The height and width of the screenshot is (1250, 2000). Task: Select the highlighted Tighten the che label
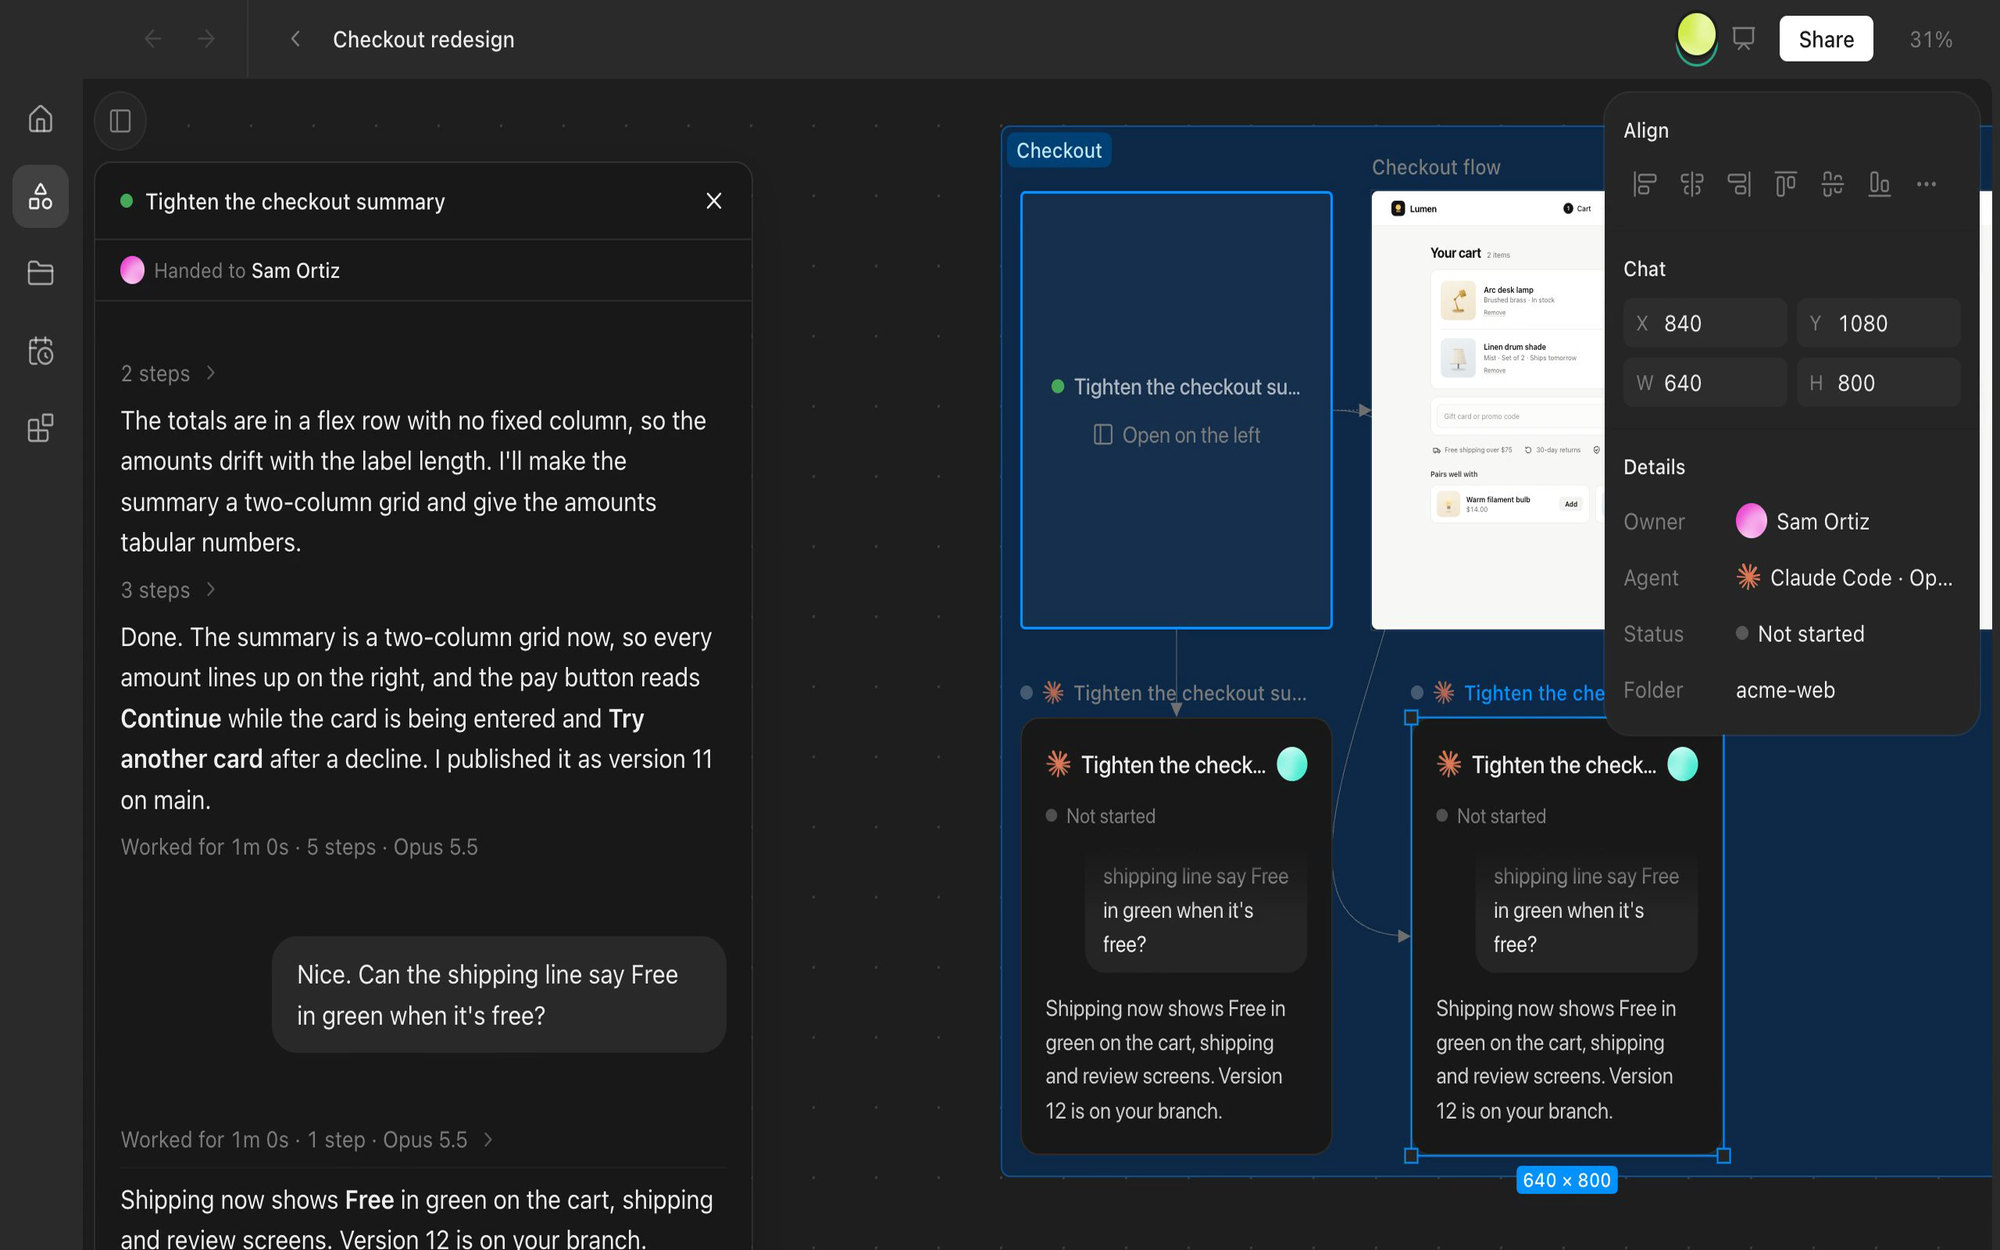[x=1533, y=693]
